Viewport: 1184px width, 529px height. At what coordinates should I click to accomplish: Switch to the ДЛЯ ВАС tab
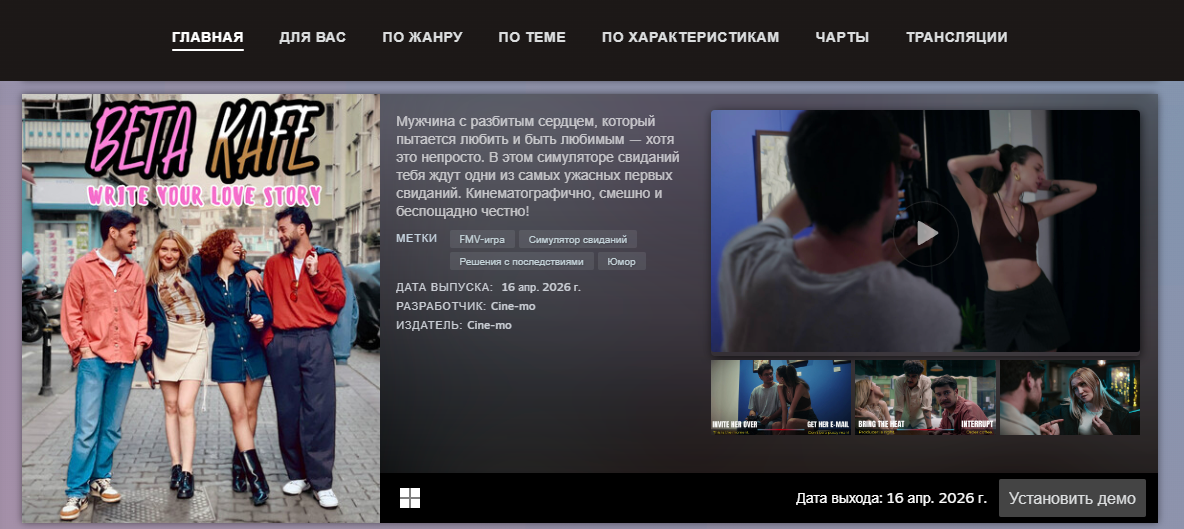coord(313,37)
